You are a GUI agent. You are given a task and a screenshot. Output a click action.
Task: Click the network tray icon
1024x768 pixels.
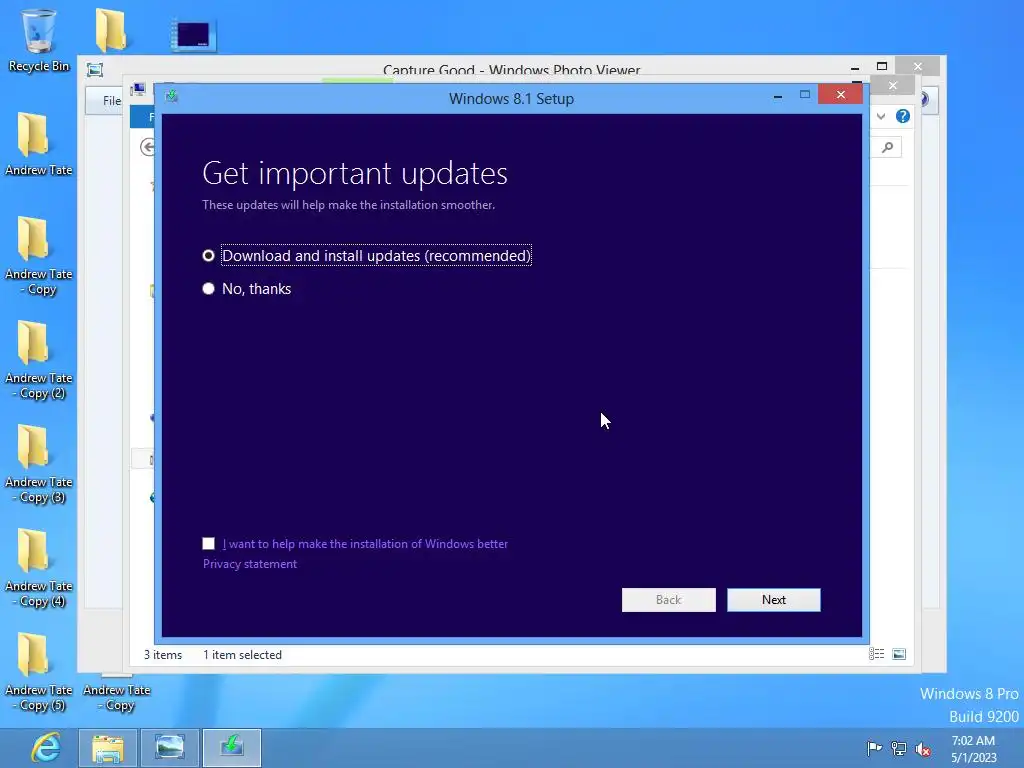pyautogui.click(x=899, y=748)
